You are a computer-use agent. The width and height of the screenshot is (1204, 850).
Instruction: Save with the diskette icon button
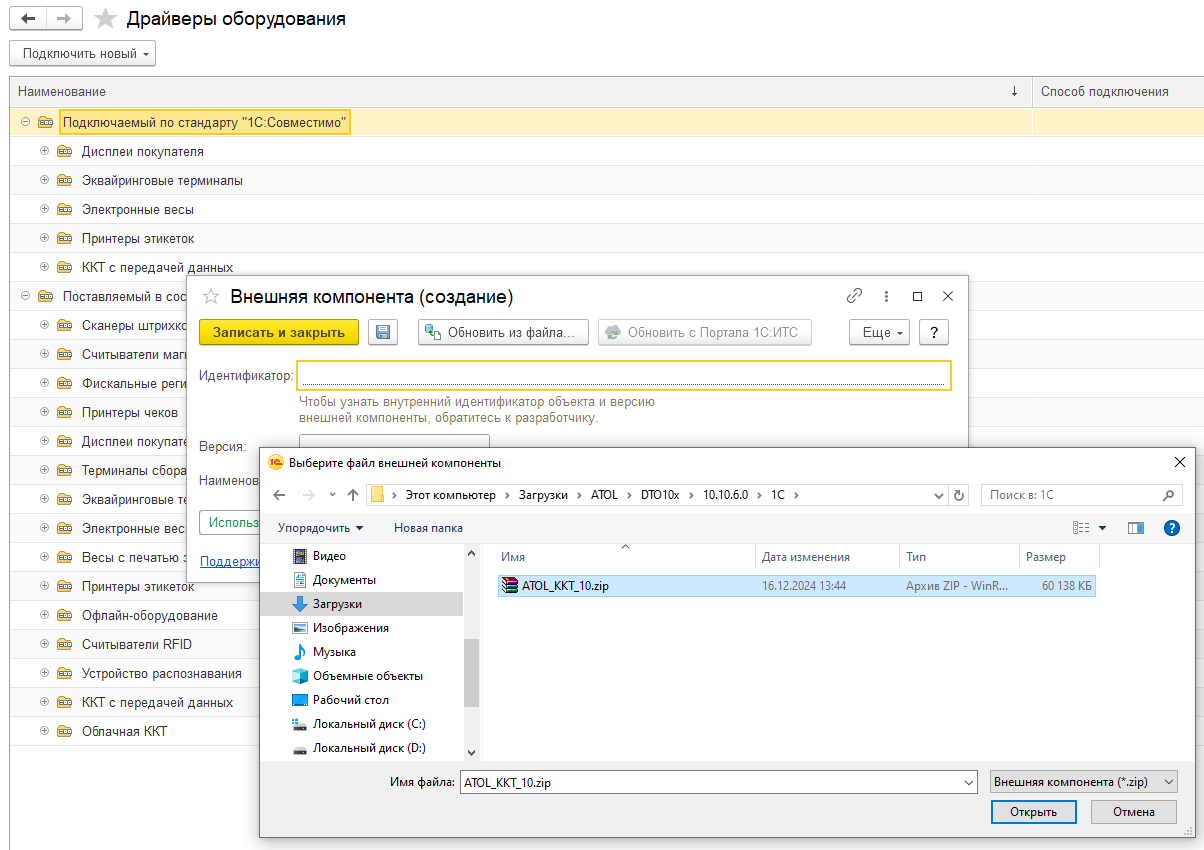click(383, 333)
